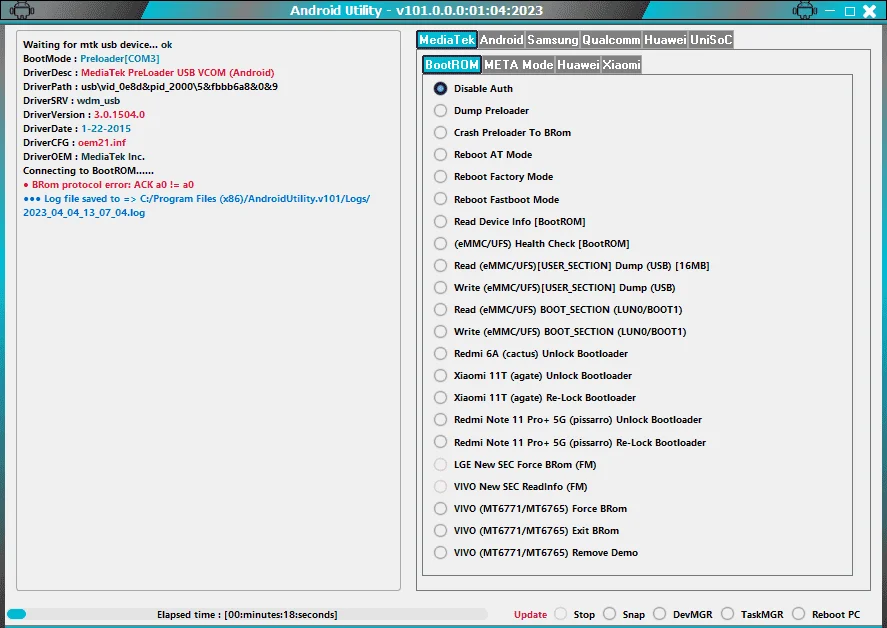Image resolution: width=887 pixels, height=628 pixels.
Task: Choose Crash Preloader To BRom
Action: point(440,133)
